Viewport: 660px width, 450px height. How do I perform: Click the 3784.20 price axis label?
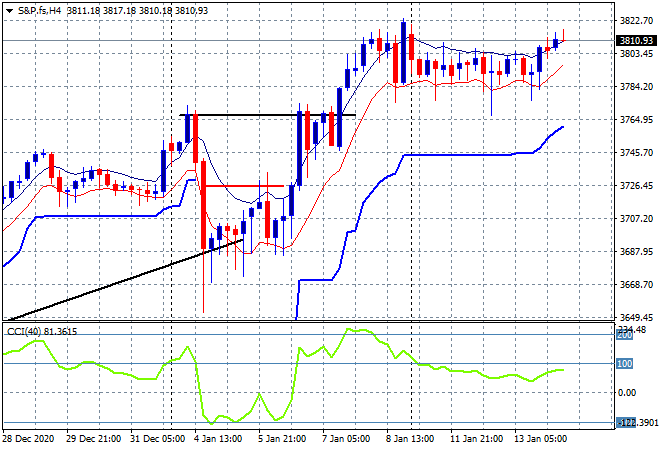point(636,86)
